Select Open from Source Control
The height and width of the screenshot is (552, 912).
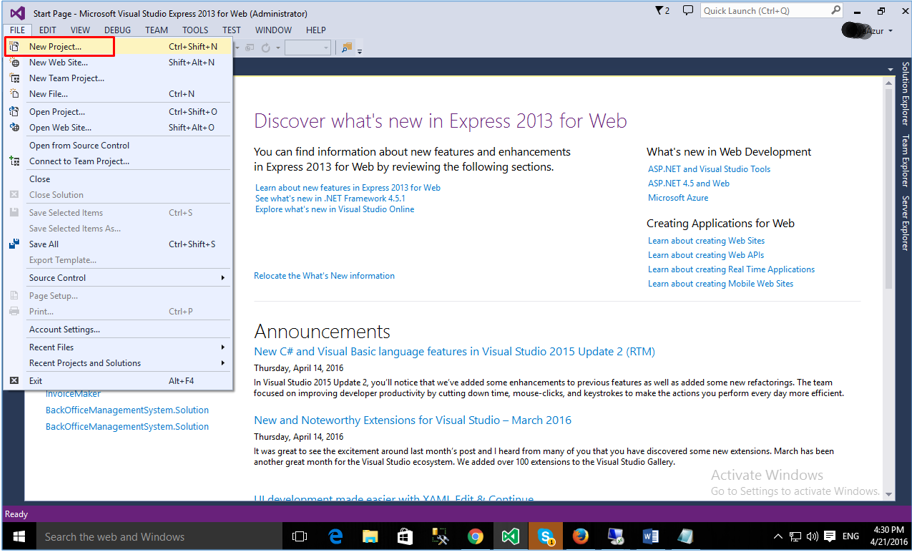point(117,145)
